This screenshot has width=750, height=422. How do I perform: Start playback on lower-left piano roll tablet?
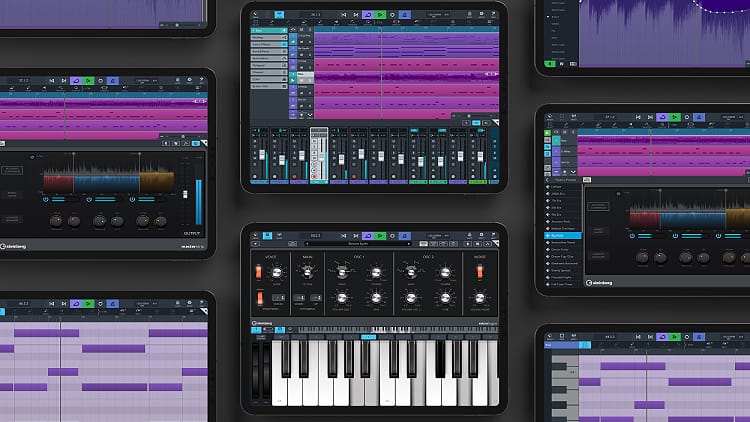pyautogui.click(x=88, y=303)
